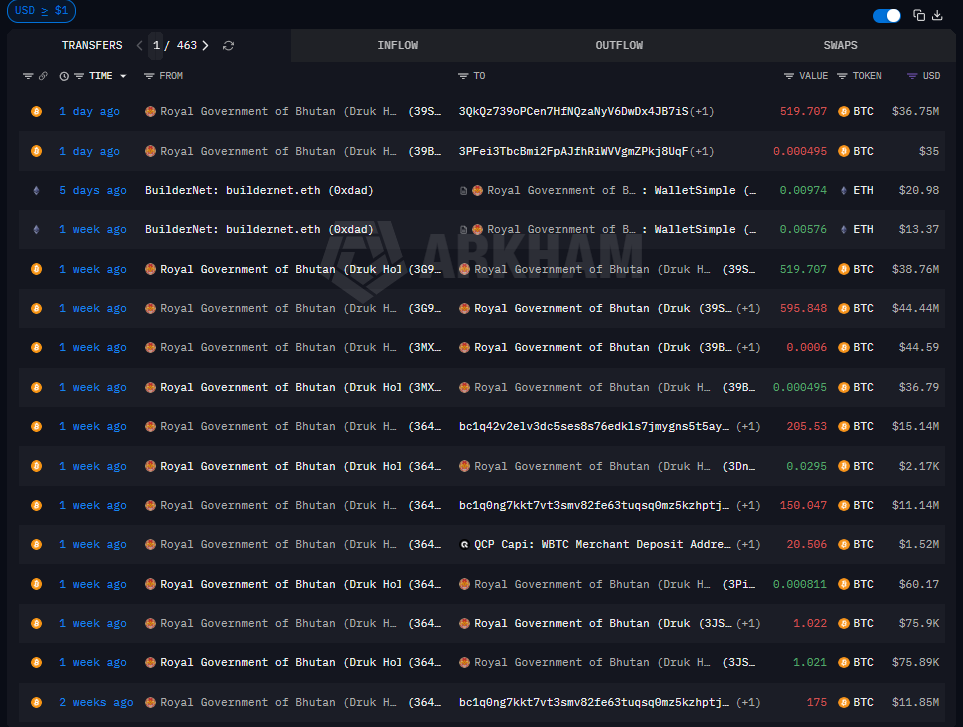963x727 pixels.
Task: Open the TOKEN column filter icon
Action: (842, 76)
